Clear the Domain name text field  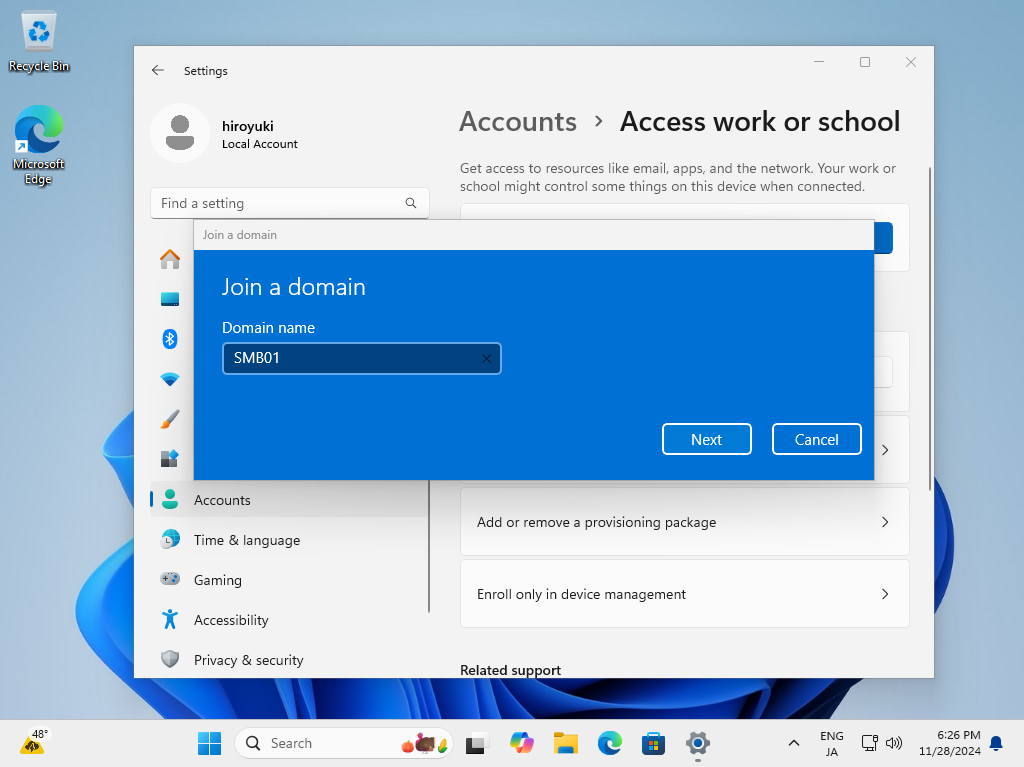click(486, 359)
